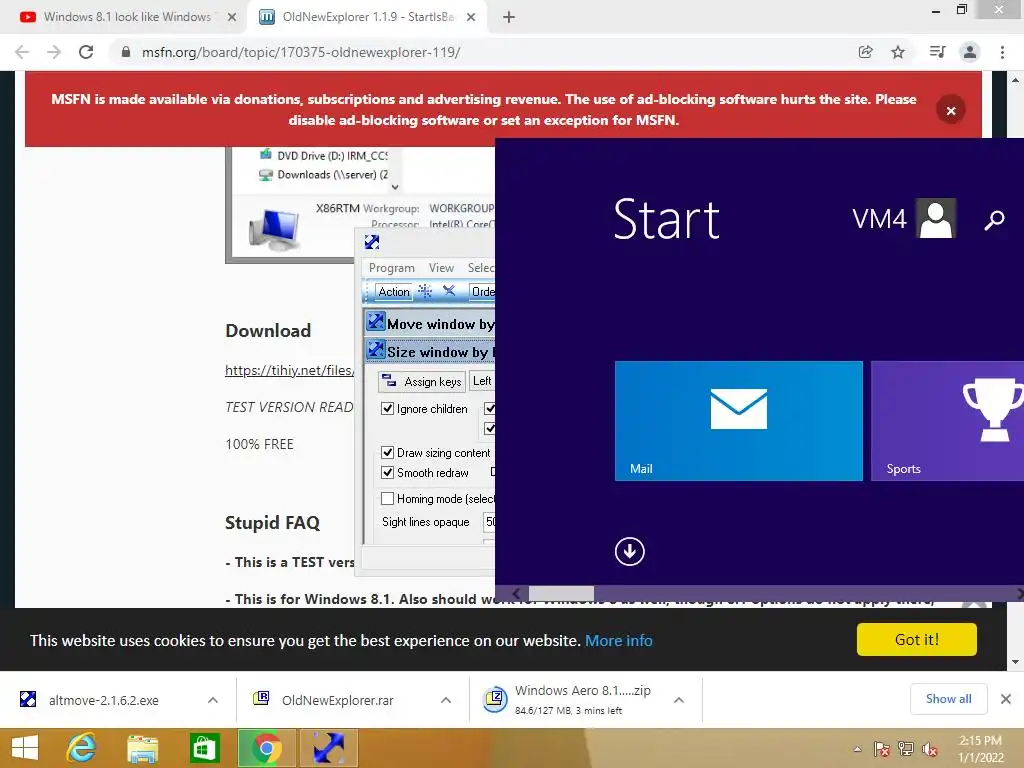Screen dimensions: 1024x768
Task: Open Windows Store from taskbar
Action: click(204, 748)
